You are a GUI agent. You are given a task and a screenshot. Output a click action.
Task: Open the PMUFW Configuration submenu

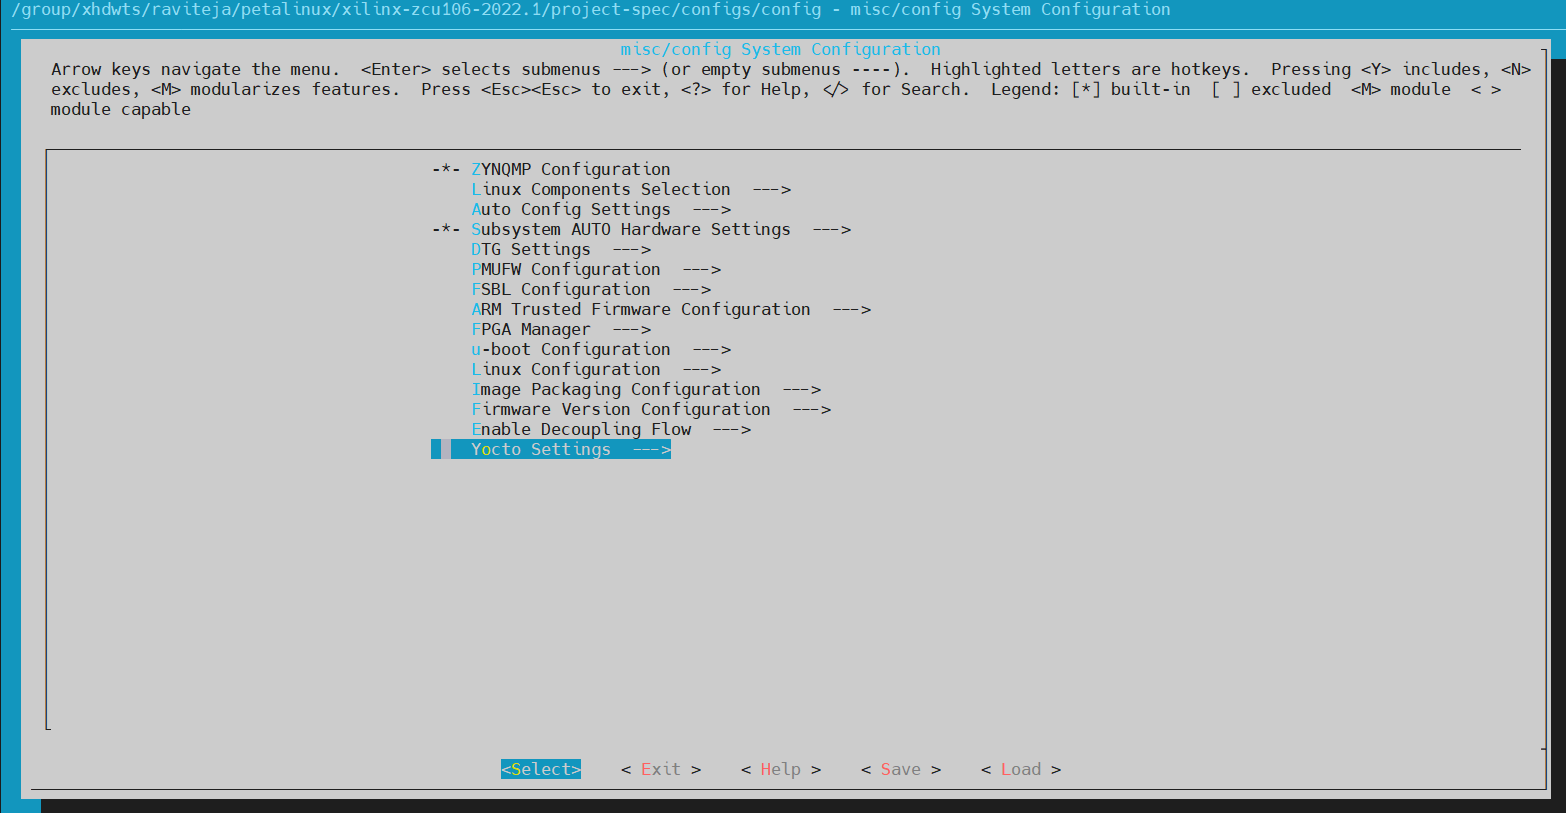(565, 269)
